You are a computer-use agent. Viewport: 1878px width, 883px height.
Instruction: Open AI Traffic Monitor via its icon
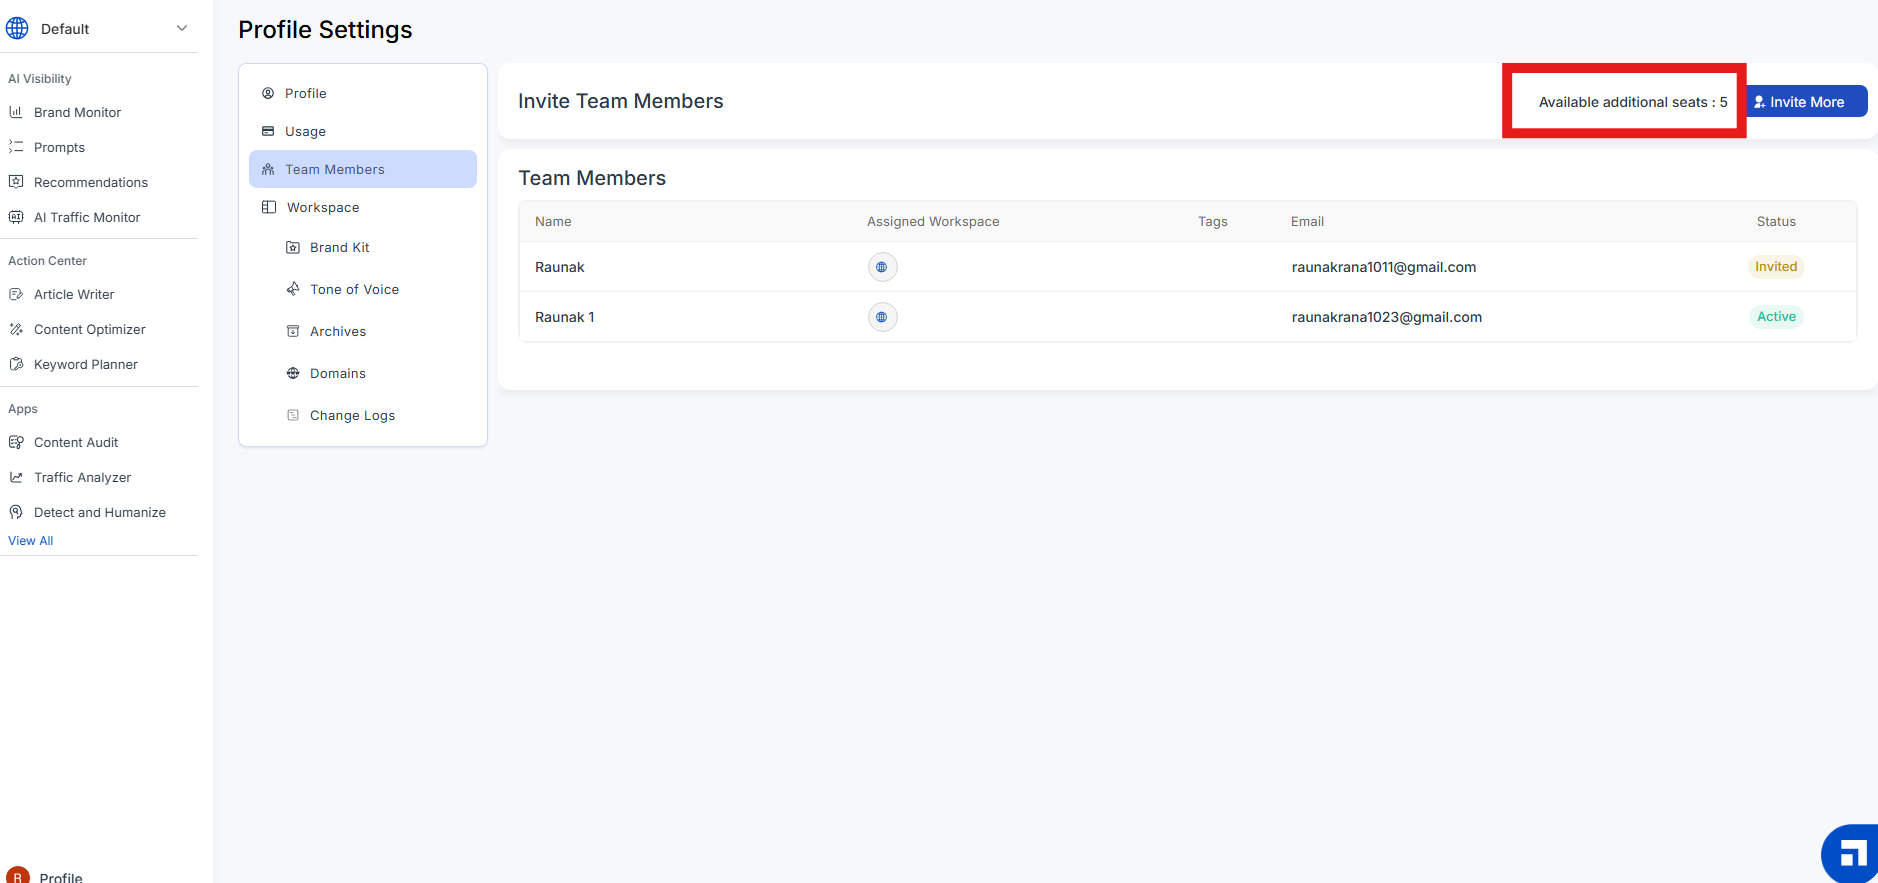(16, 217)
